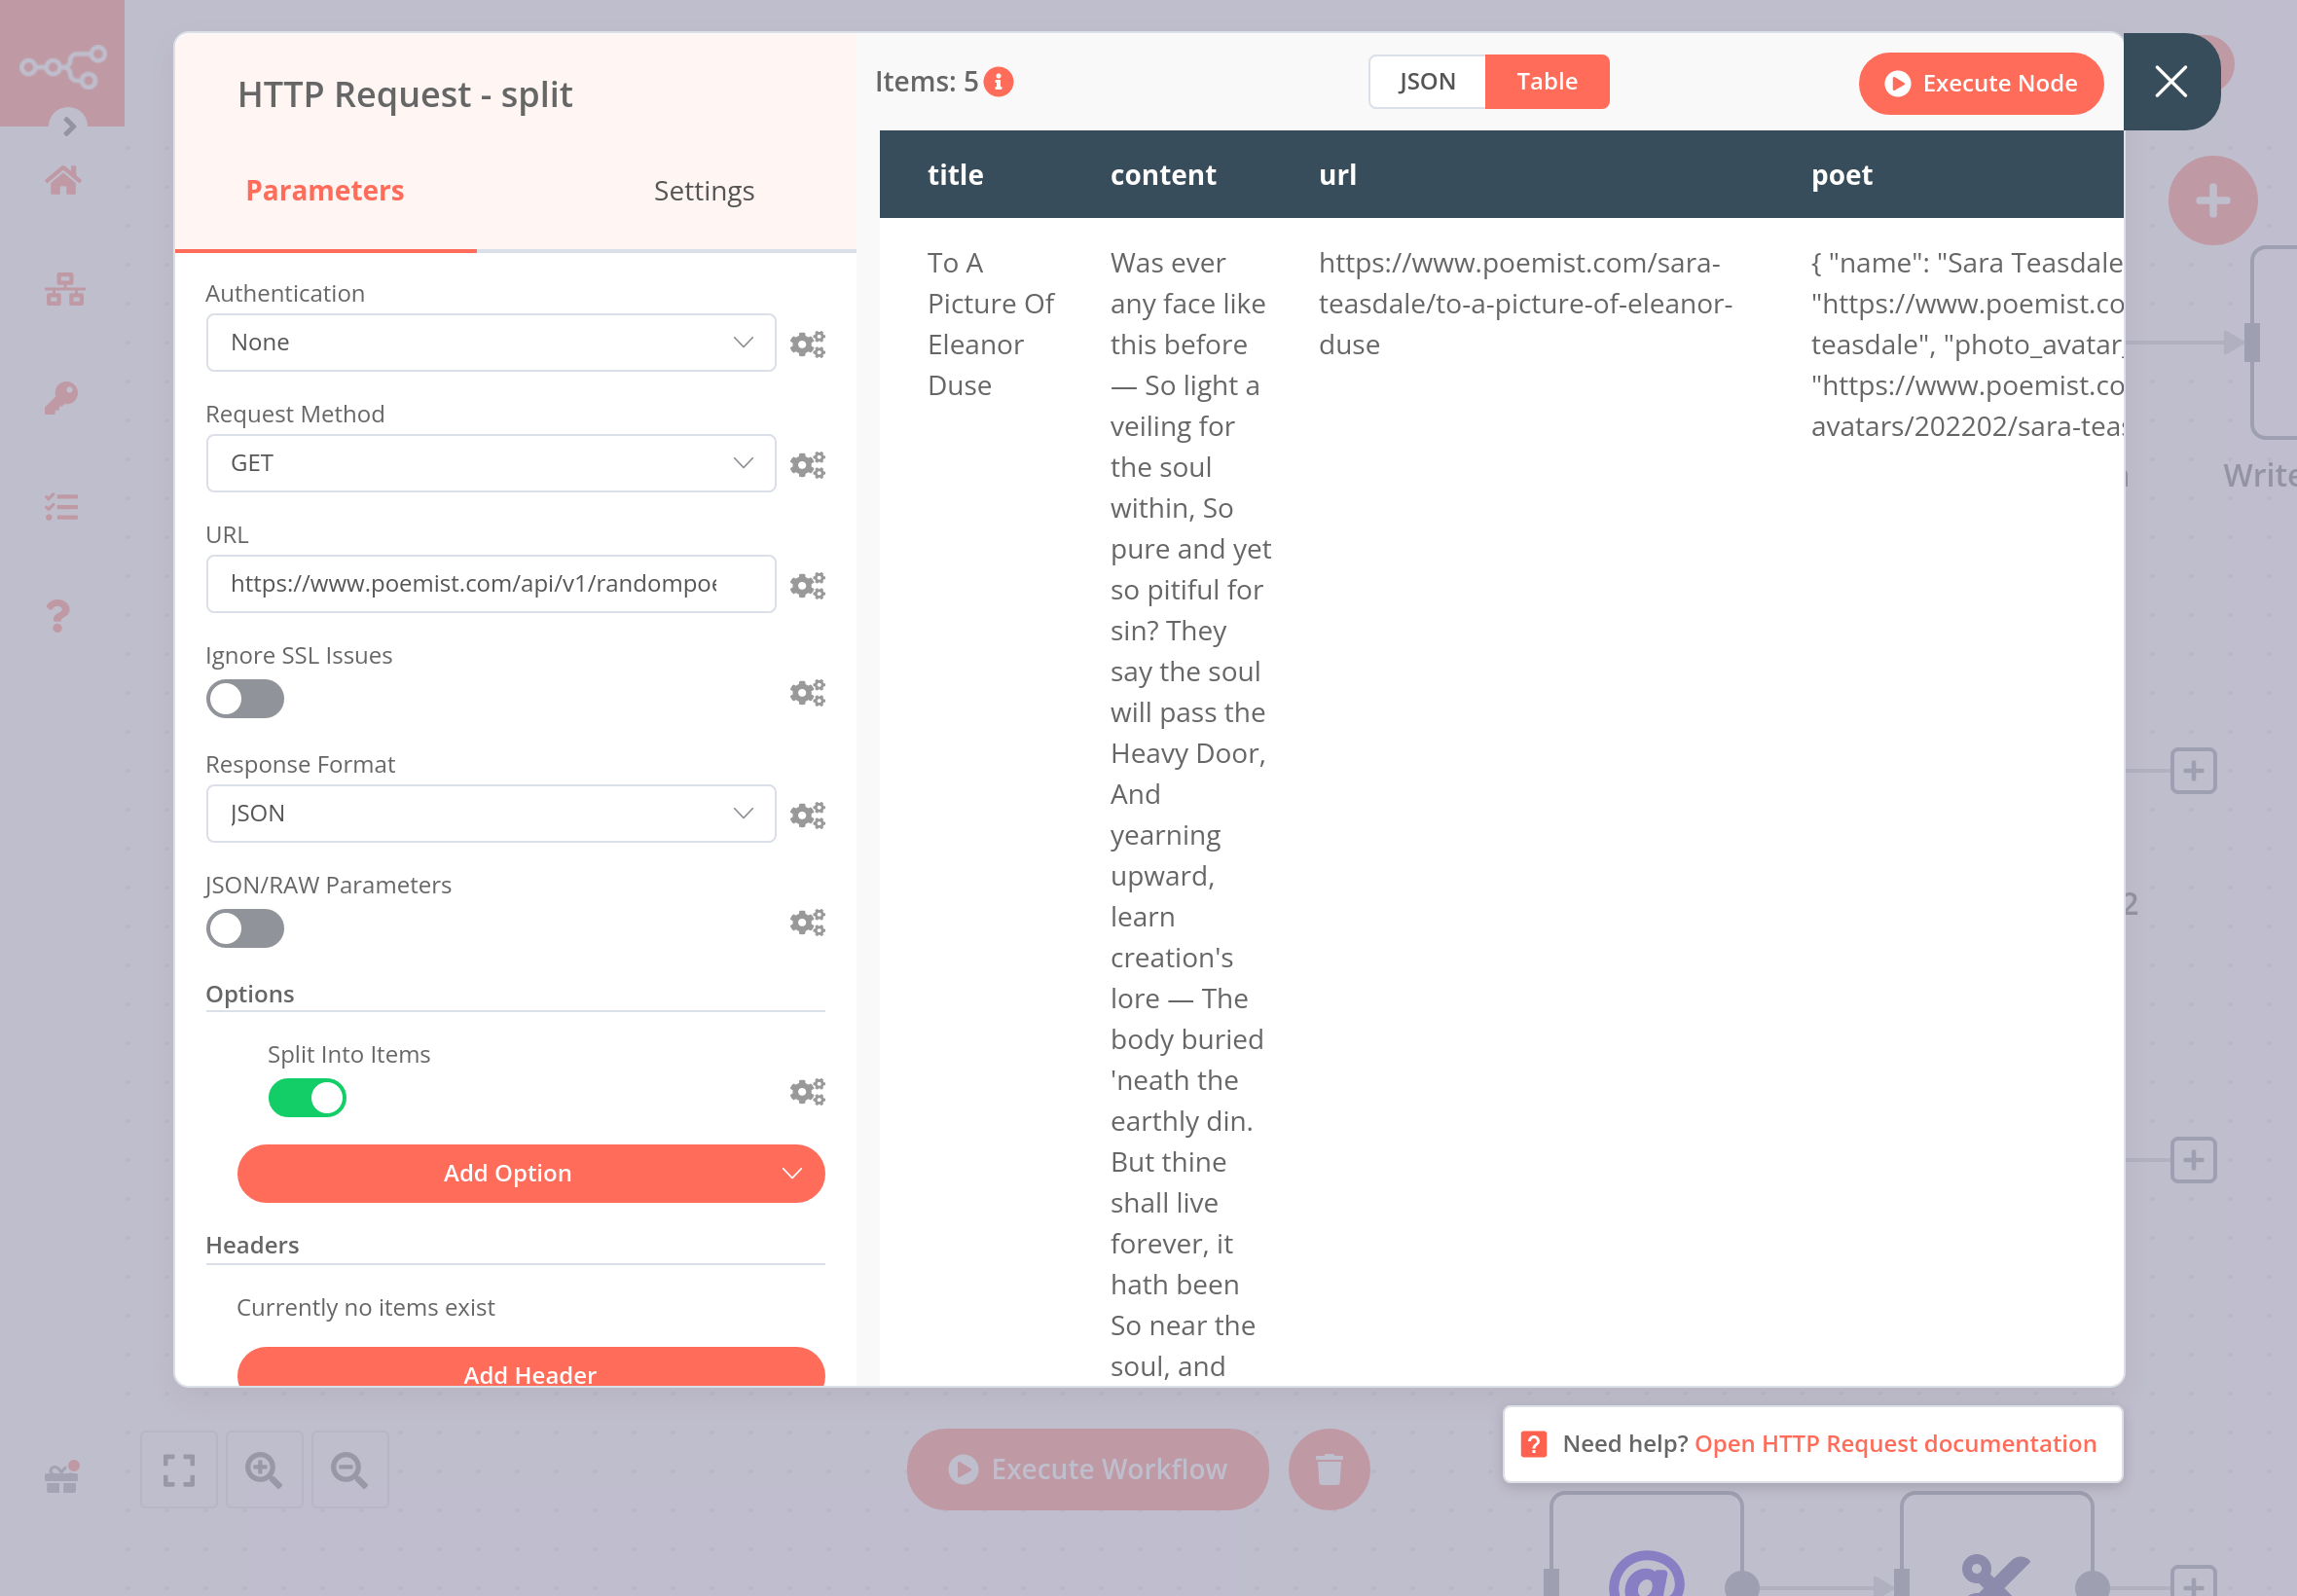This screenshot has width=2297, height=1596.
Task: Open parameter options gear for Response Format
Action: [806, 815]
